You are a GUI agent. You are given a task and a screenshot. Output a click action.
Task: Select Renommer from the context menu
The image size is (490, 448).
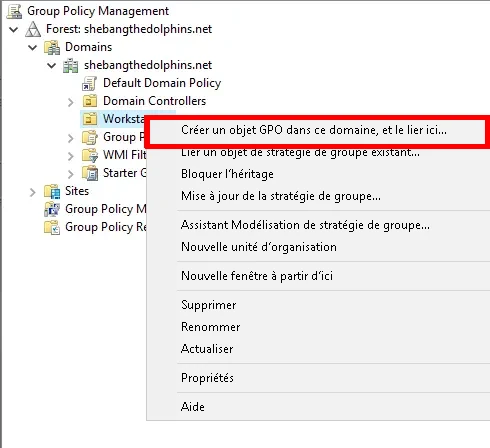click(x=211, y=327)
